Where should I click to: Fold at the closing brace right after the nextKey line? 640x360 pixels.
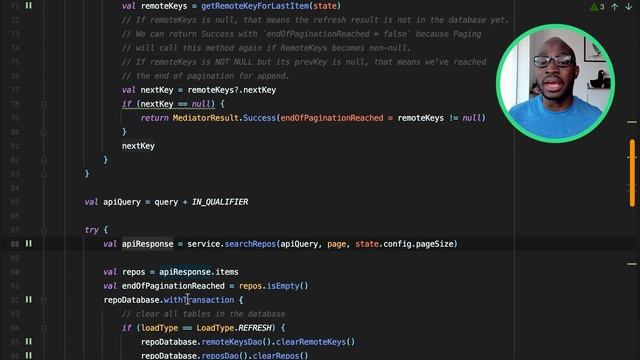click(44, 160)
